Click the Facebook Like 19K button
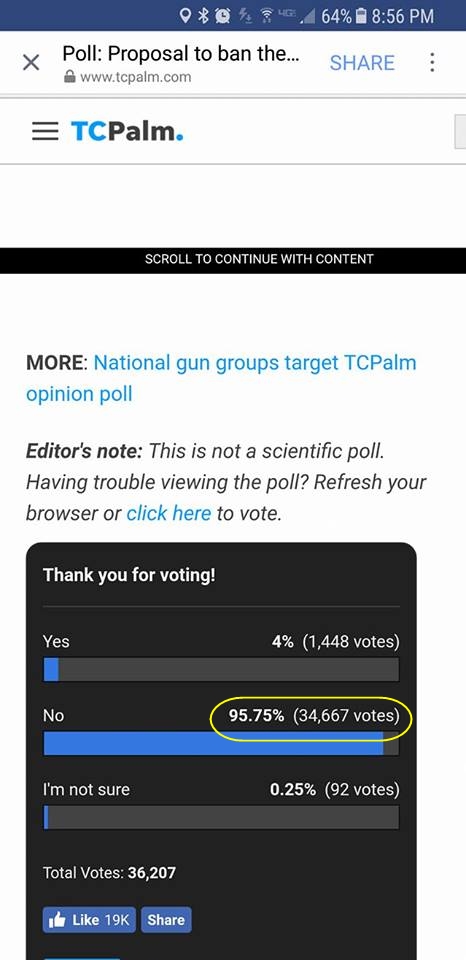 (90, 920)
